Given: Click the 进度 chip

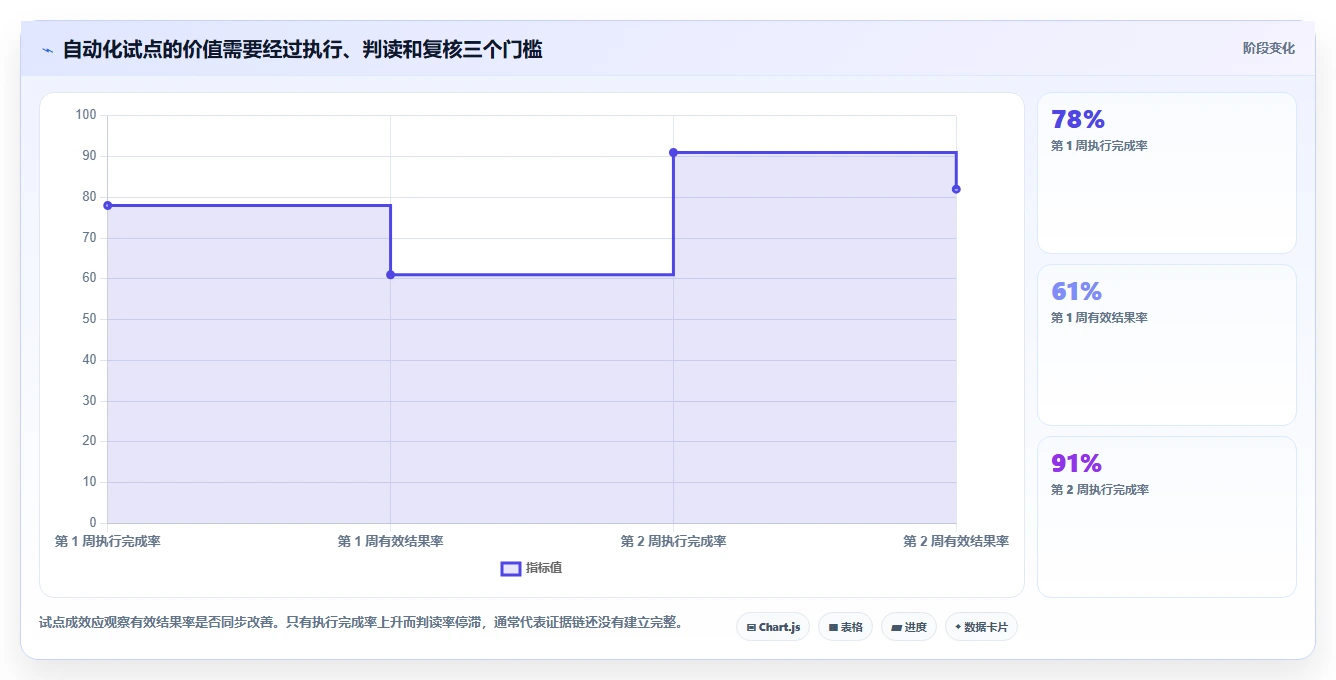Looking at the screenshot, I should click(x=909, y=627).
